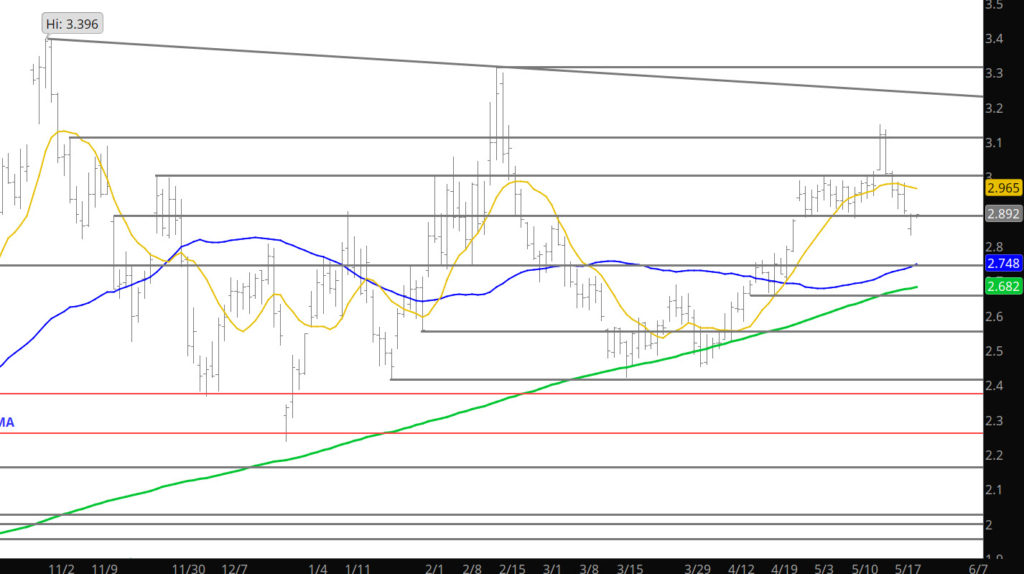
Task: Click the 3.3 price axis label
Action: click(994, 74)
